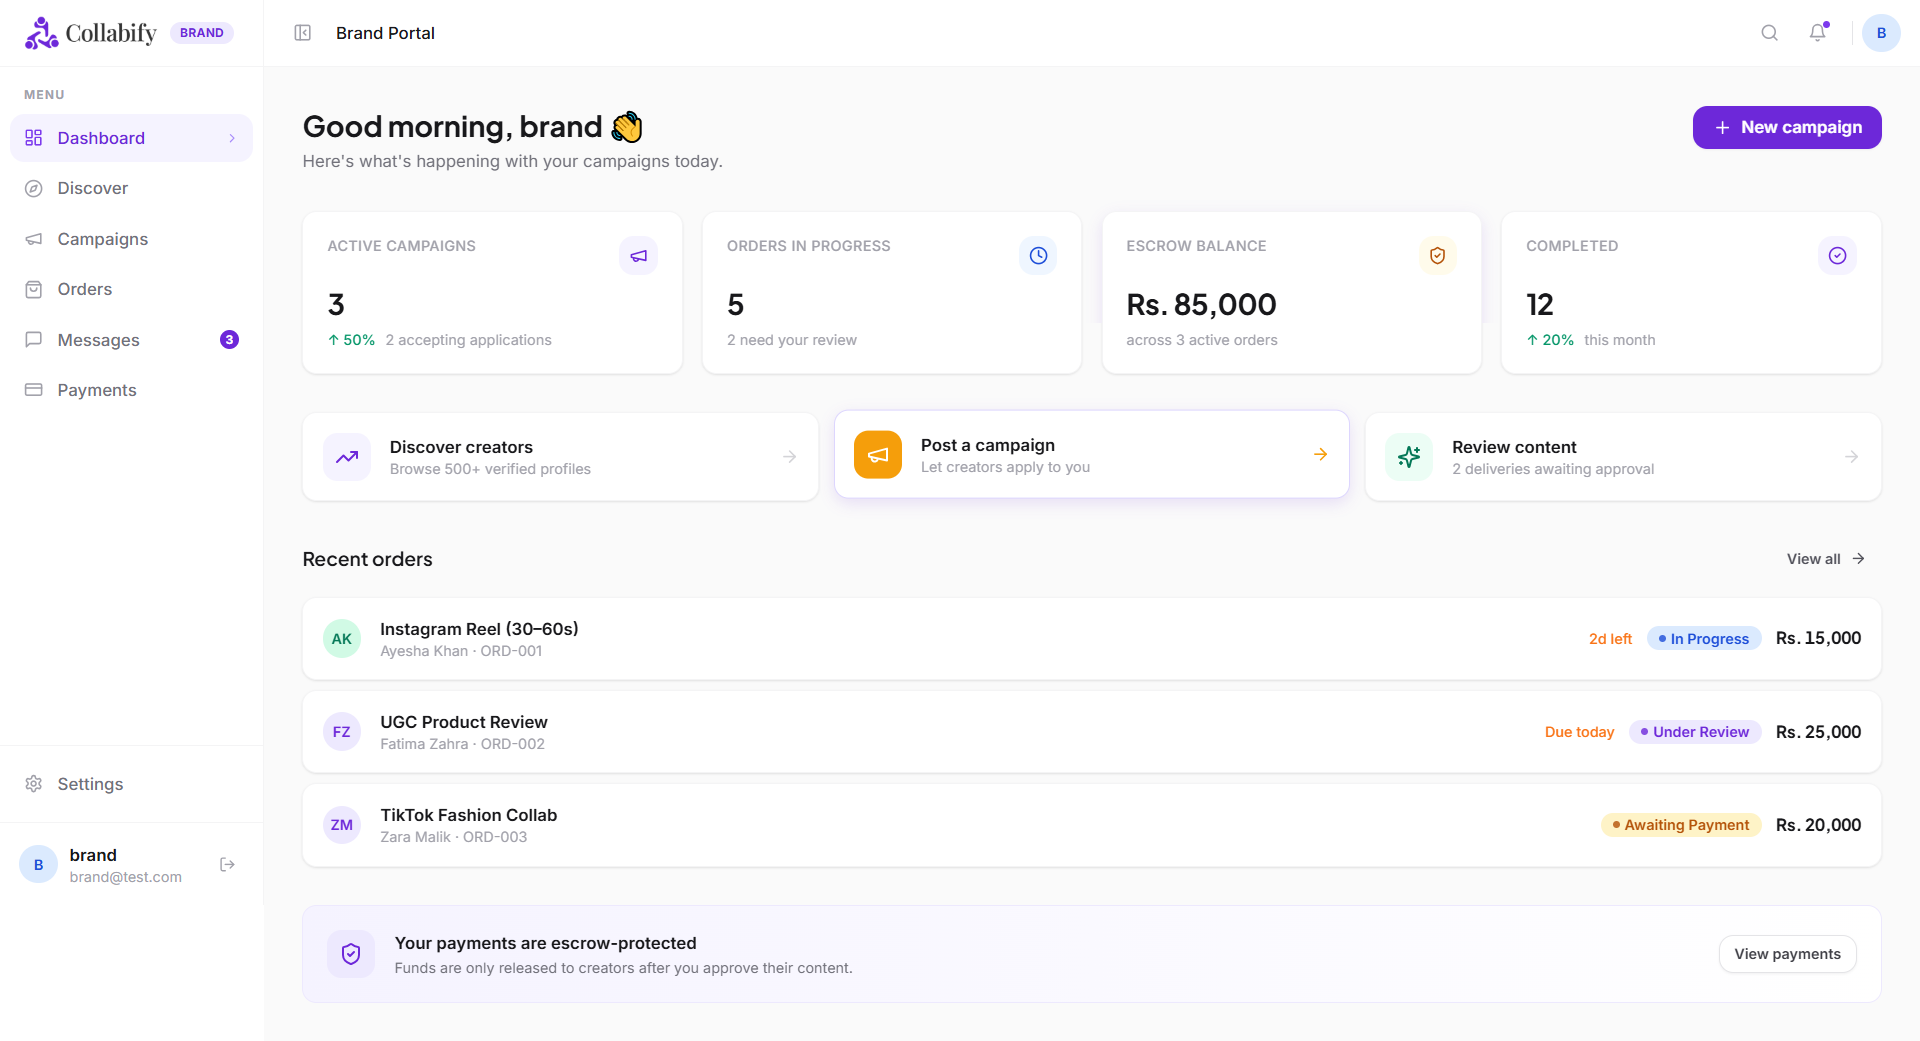Open Messages in the sidebar
1920x1041 pixels.
[x=131, y=340]
